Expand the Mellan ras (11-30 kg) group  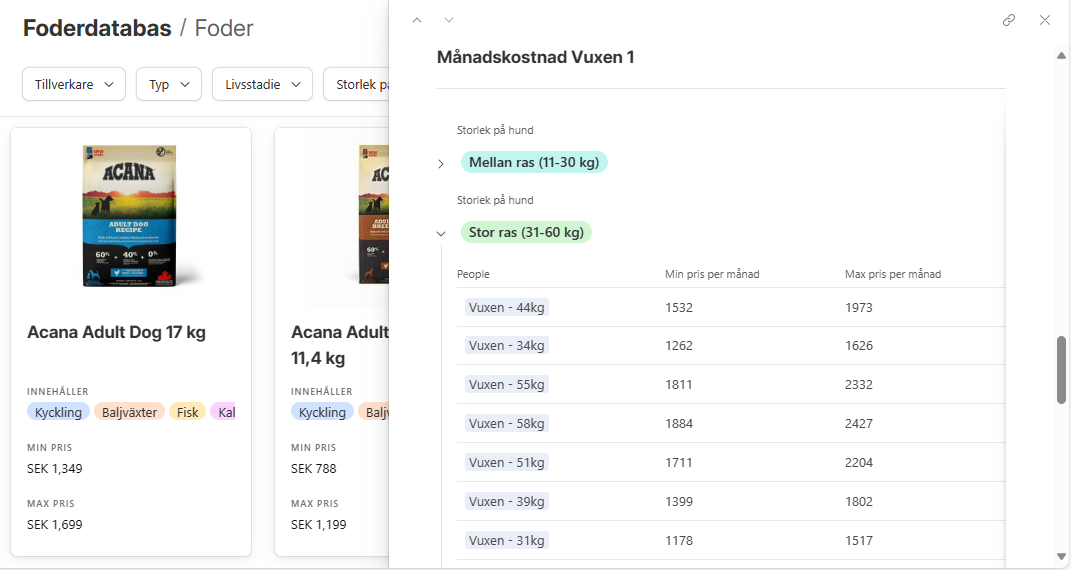coord(441,164)
